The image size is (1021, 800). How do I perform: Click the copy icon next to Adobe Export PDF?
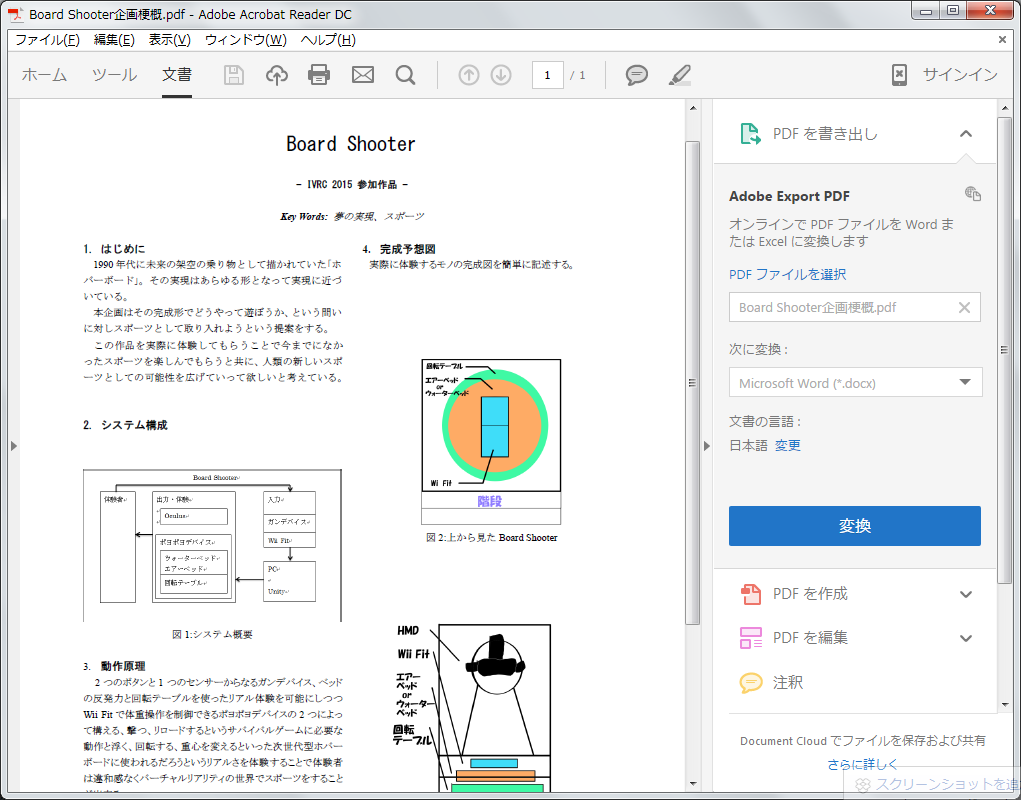(973, 194)
